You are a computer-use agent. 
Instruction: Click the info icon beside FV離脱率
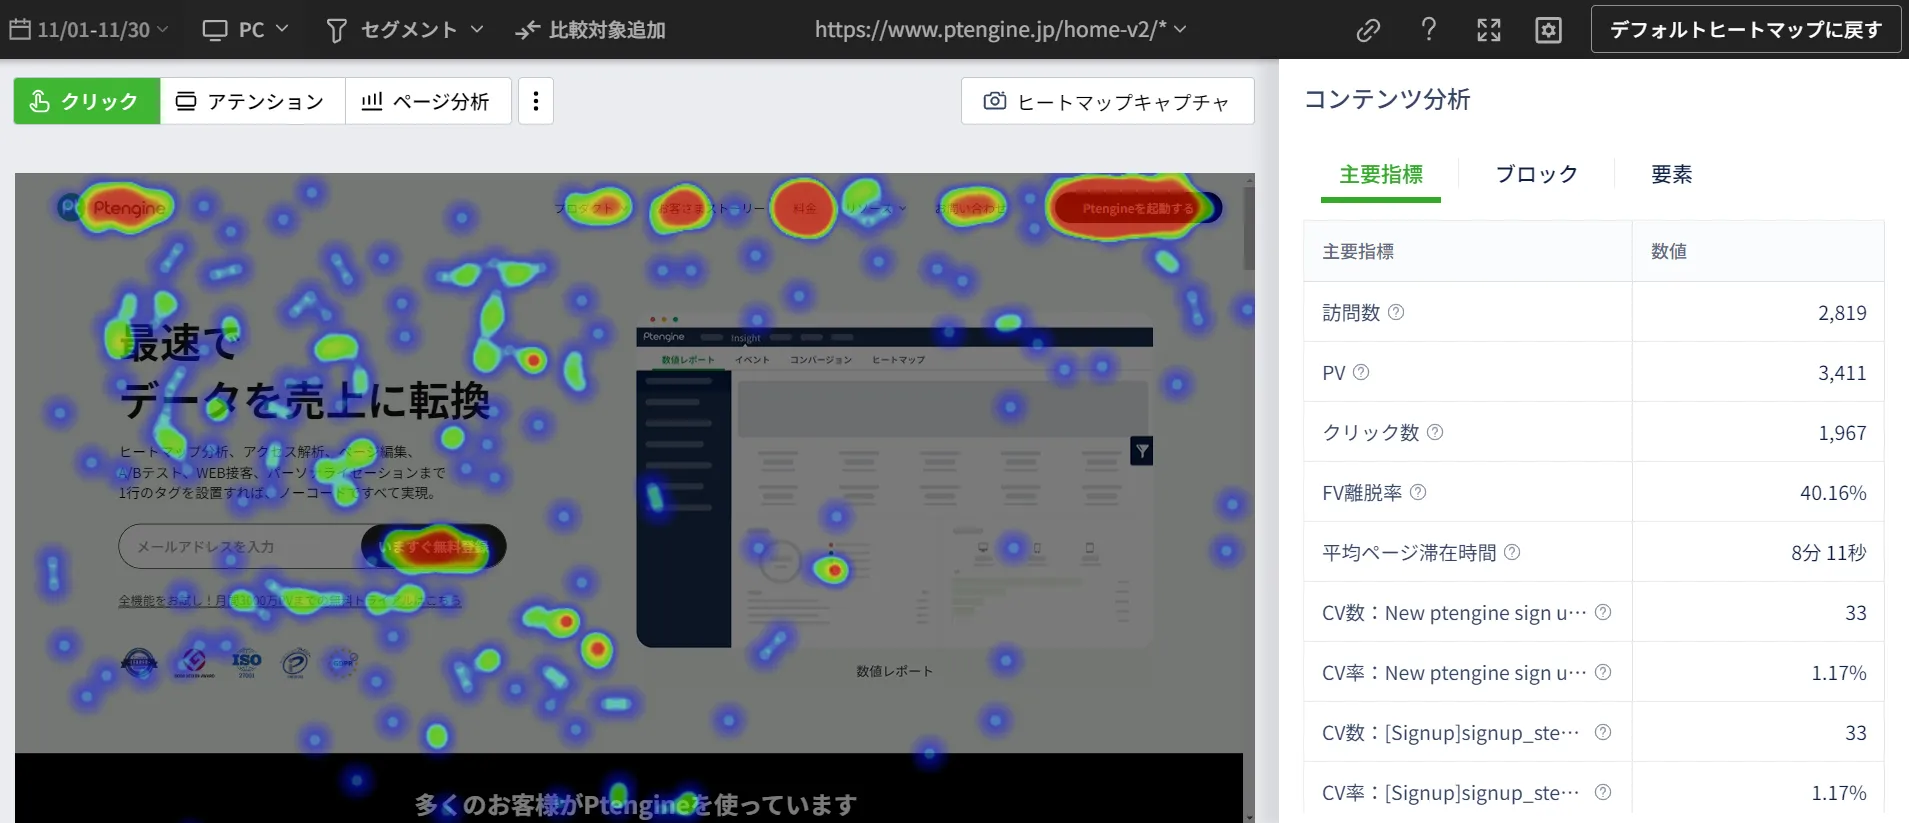[1418, 492]
